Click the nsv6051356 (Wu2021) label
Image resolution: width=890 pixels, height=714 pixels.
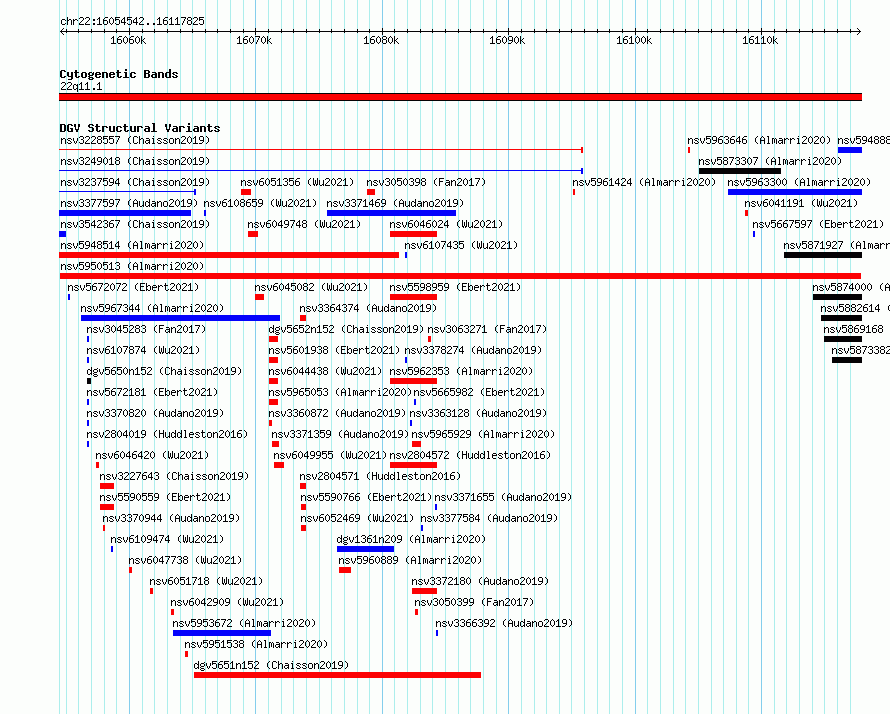click(x=297, y=182)
